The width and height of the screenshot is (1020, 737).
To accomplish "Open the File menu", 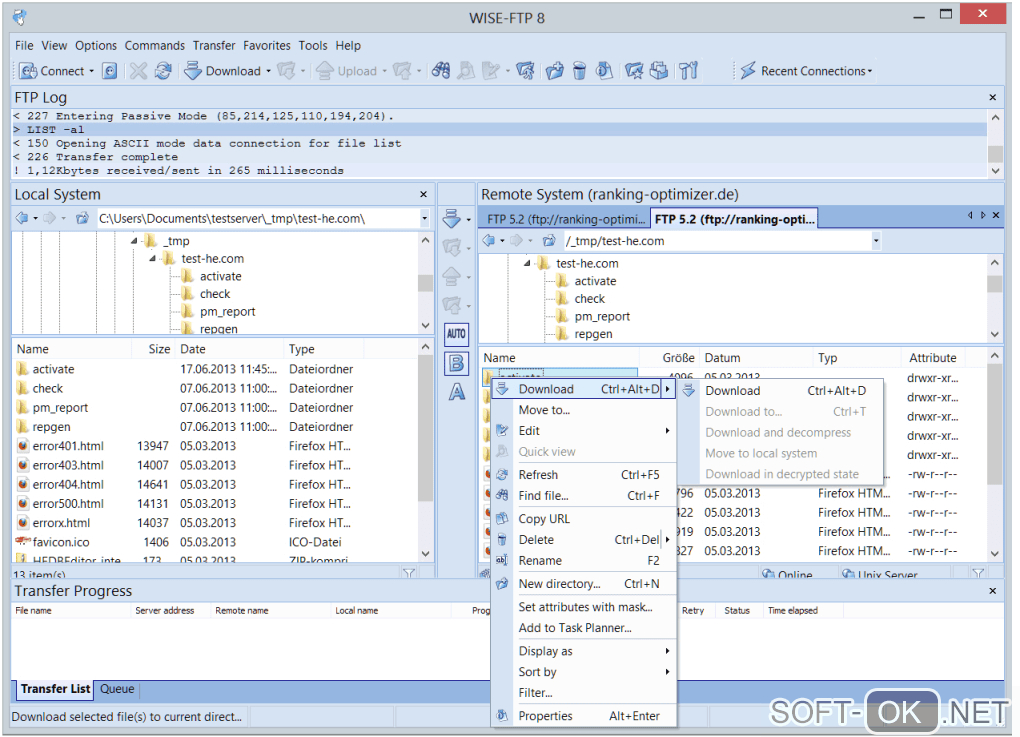I will [x=24, y=46].
